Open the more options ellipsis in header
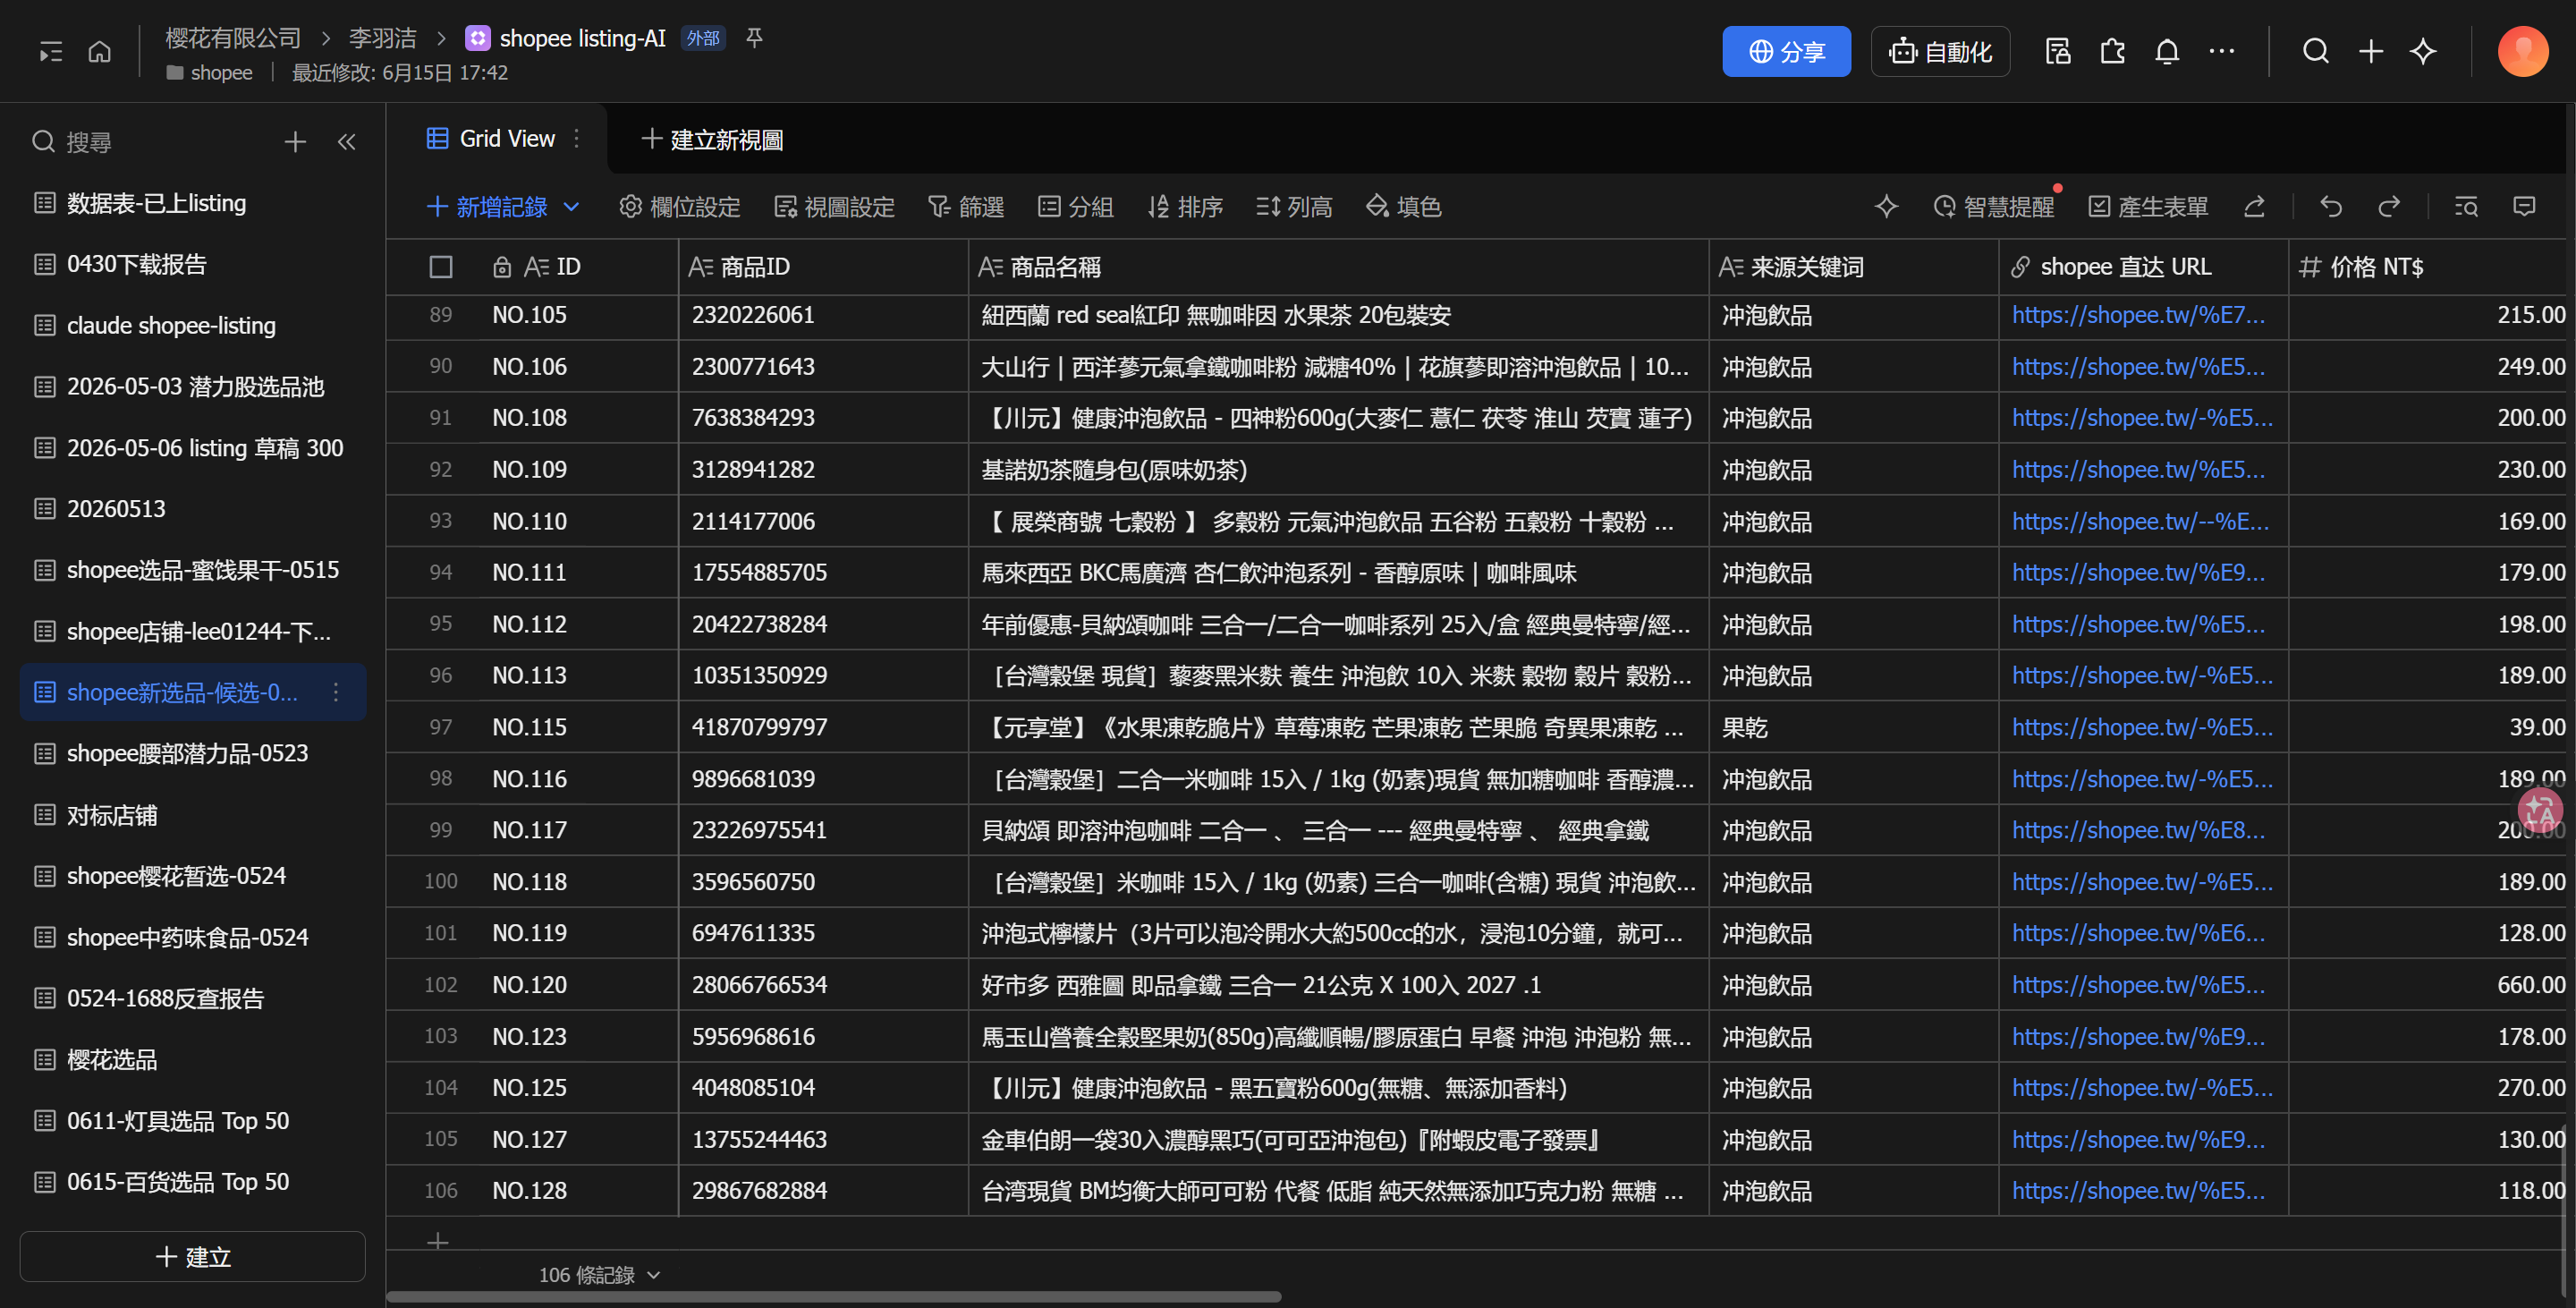 (x=2222, y=51)
